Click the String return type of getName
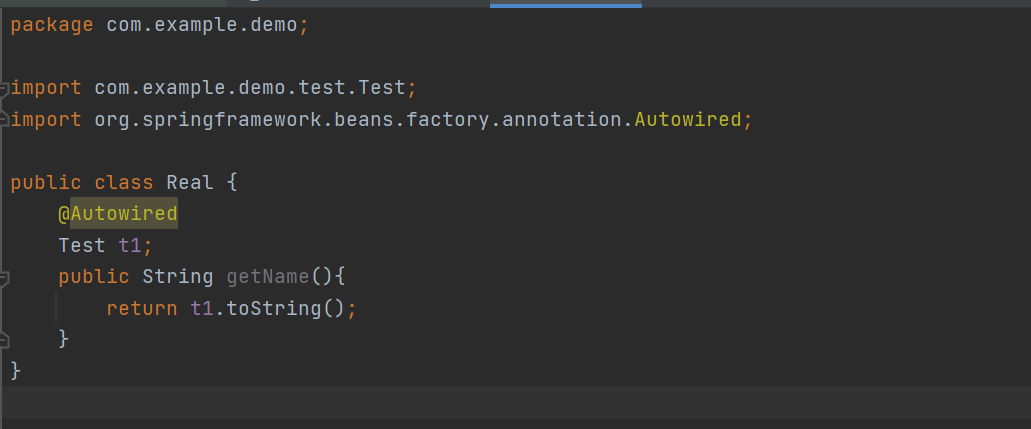Viewport: 1031px width, 429px height. 177,276
